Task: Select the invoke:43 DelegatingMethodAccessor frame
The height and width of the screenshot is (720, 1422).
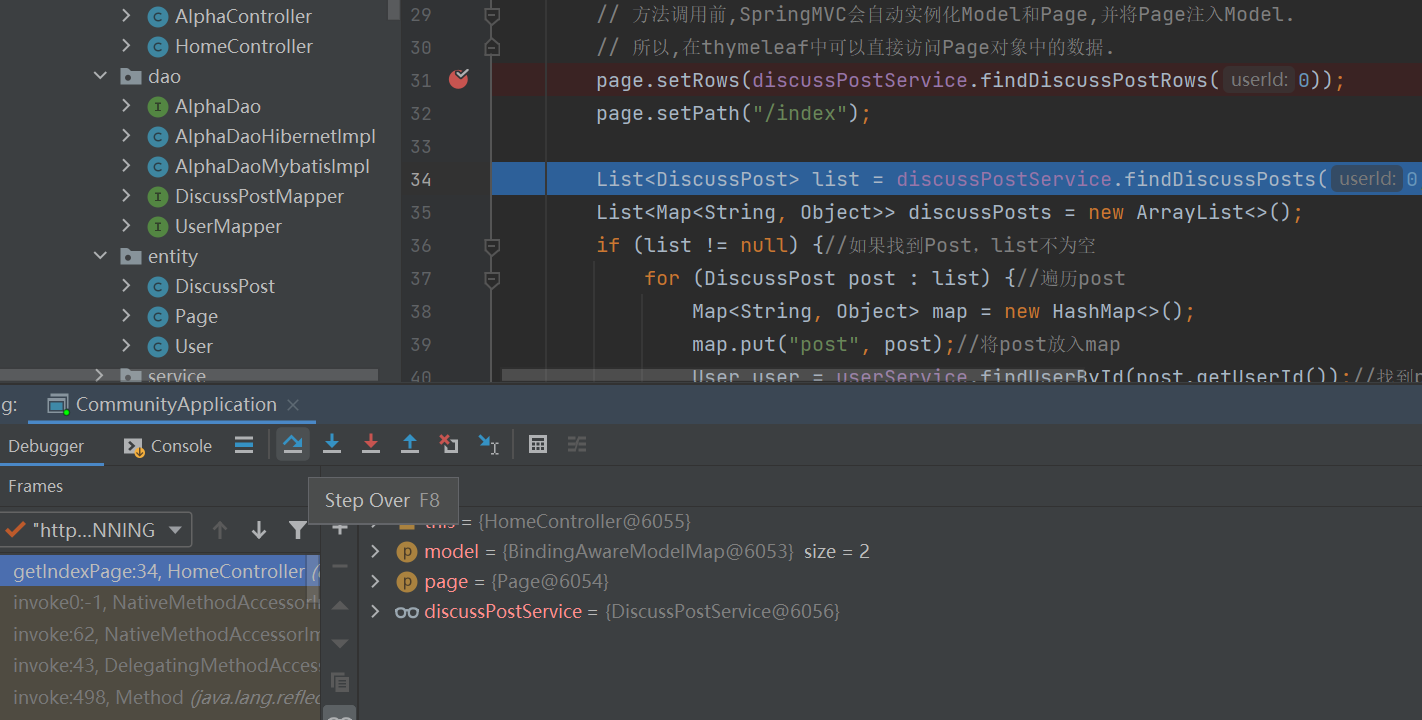Action: (160, 665)
